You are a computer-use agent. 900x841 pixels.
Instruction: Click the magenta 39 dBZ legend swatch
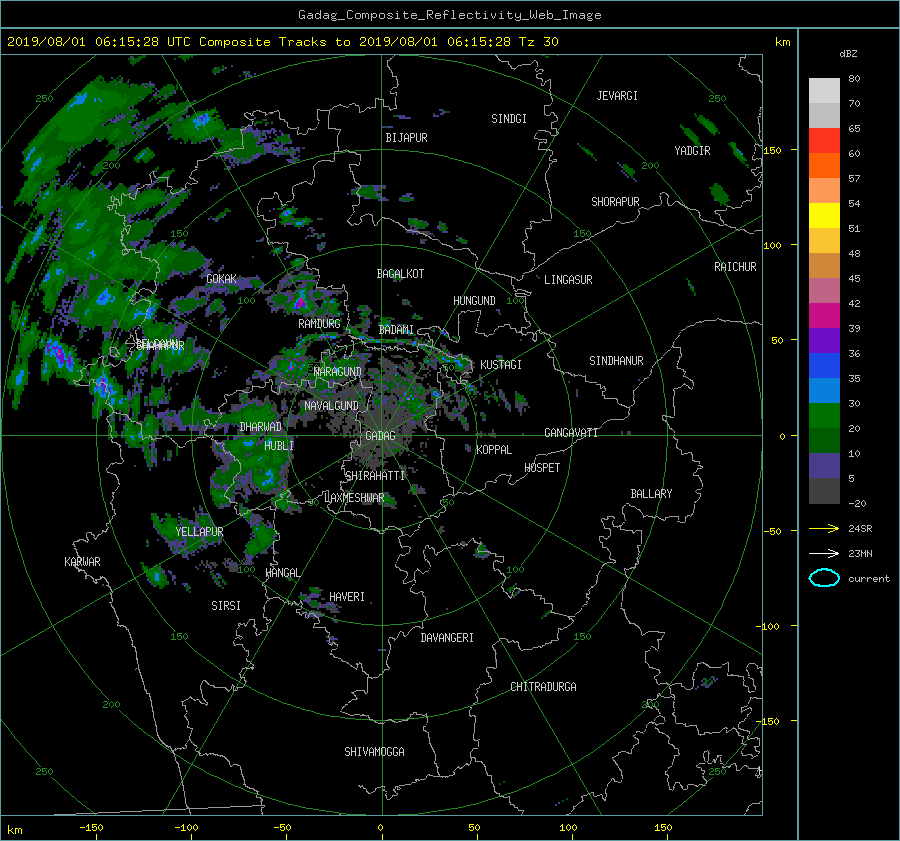click(x=824, y=316)
